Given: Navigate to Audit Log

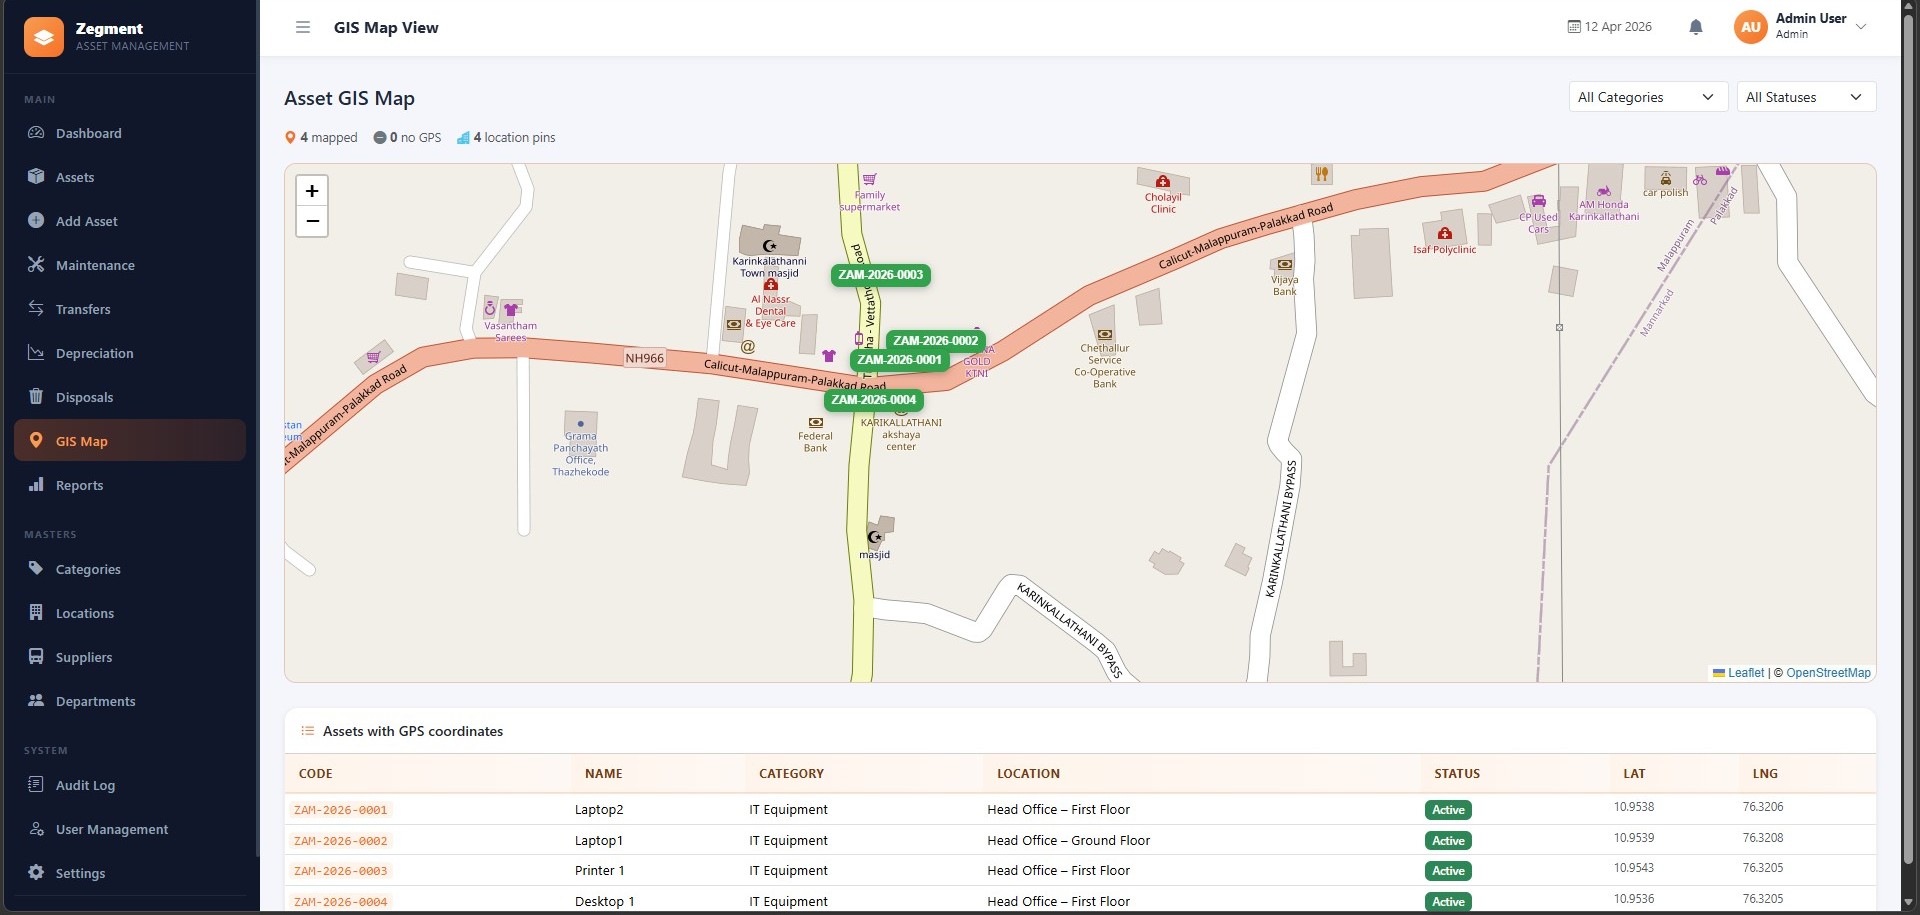Looking at the screenshot, I should pos(85,785).
